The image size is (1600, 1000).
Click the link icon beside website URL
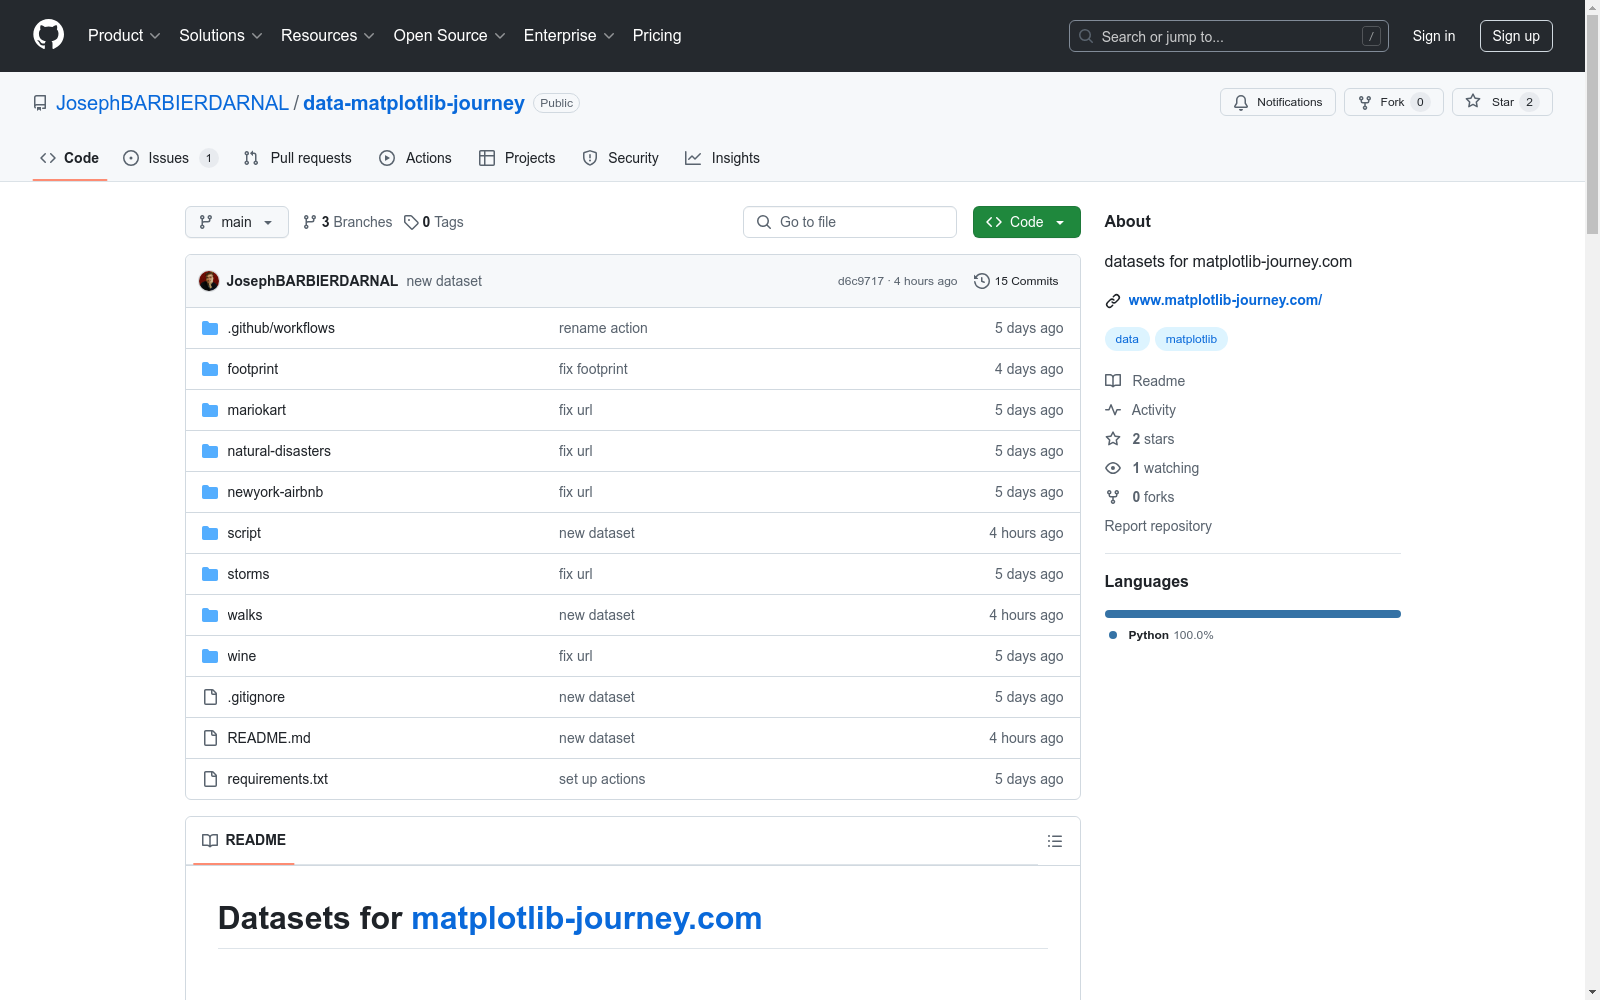1113,301
